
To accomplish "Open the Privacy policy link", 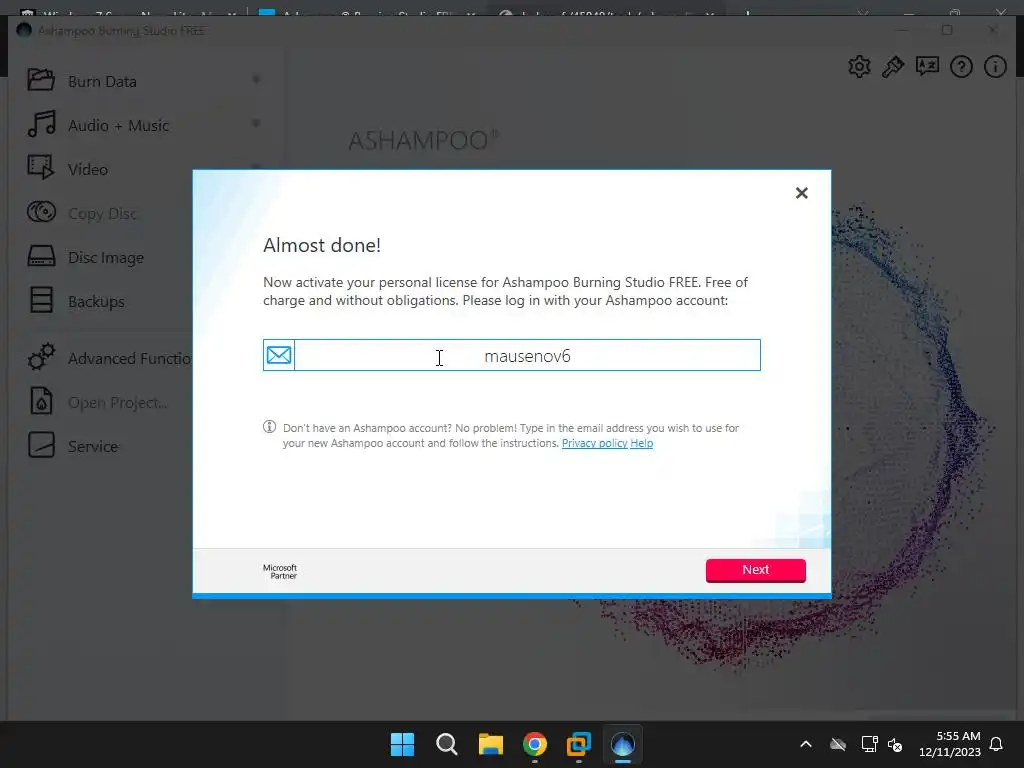I will coord(594,443).
